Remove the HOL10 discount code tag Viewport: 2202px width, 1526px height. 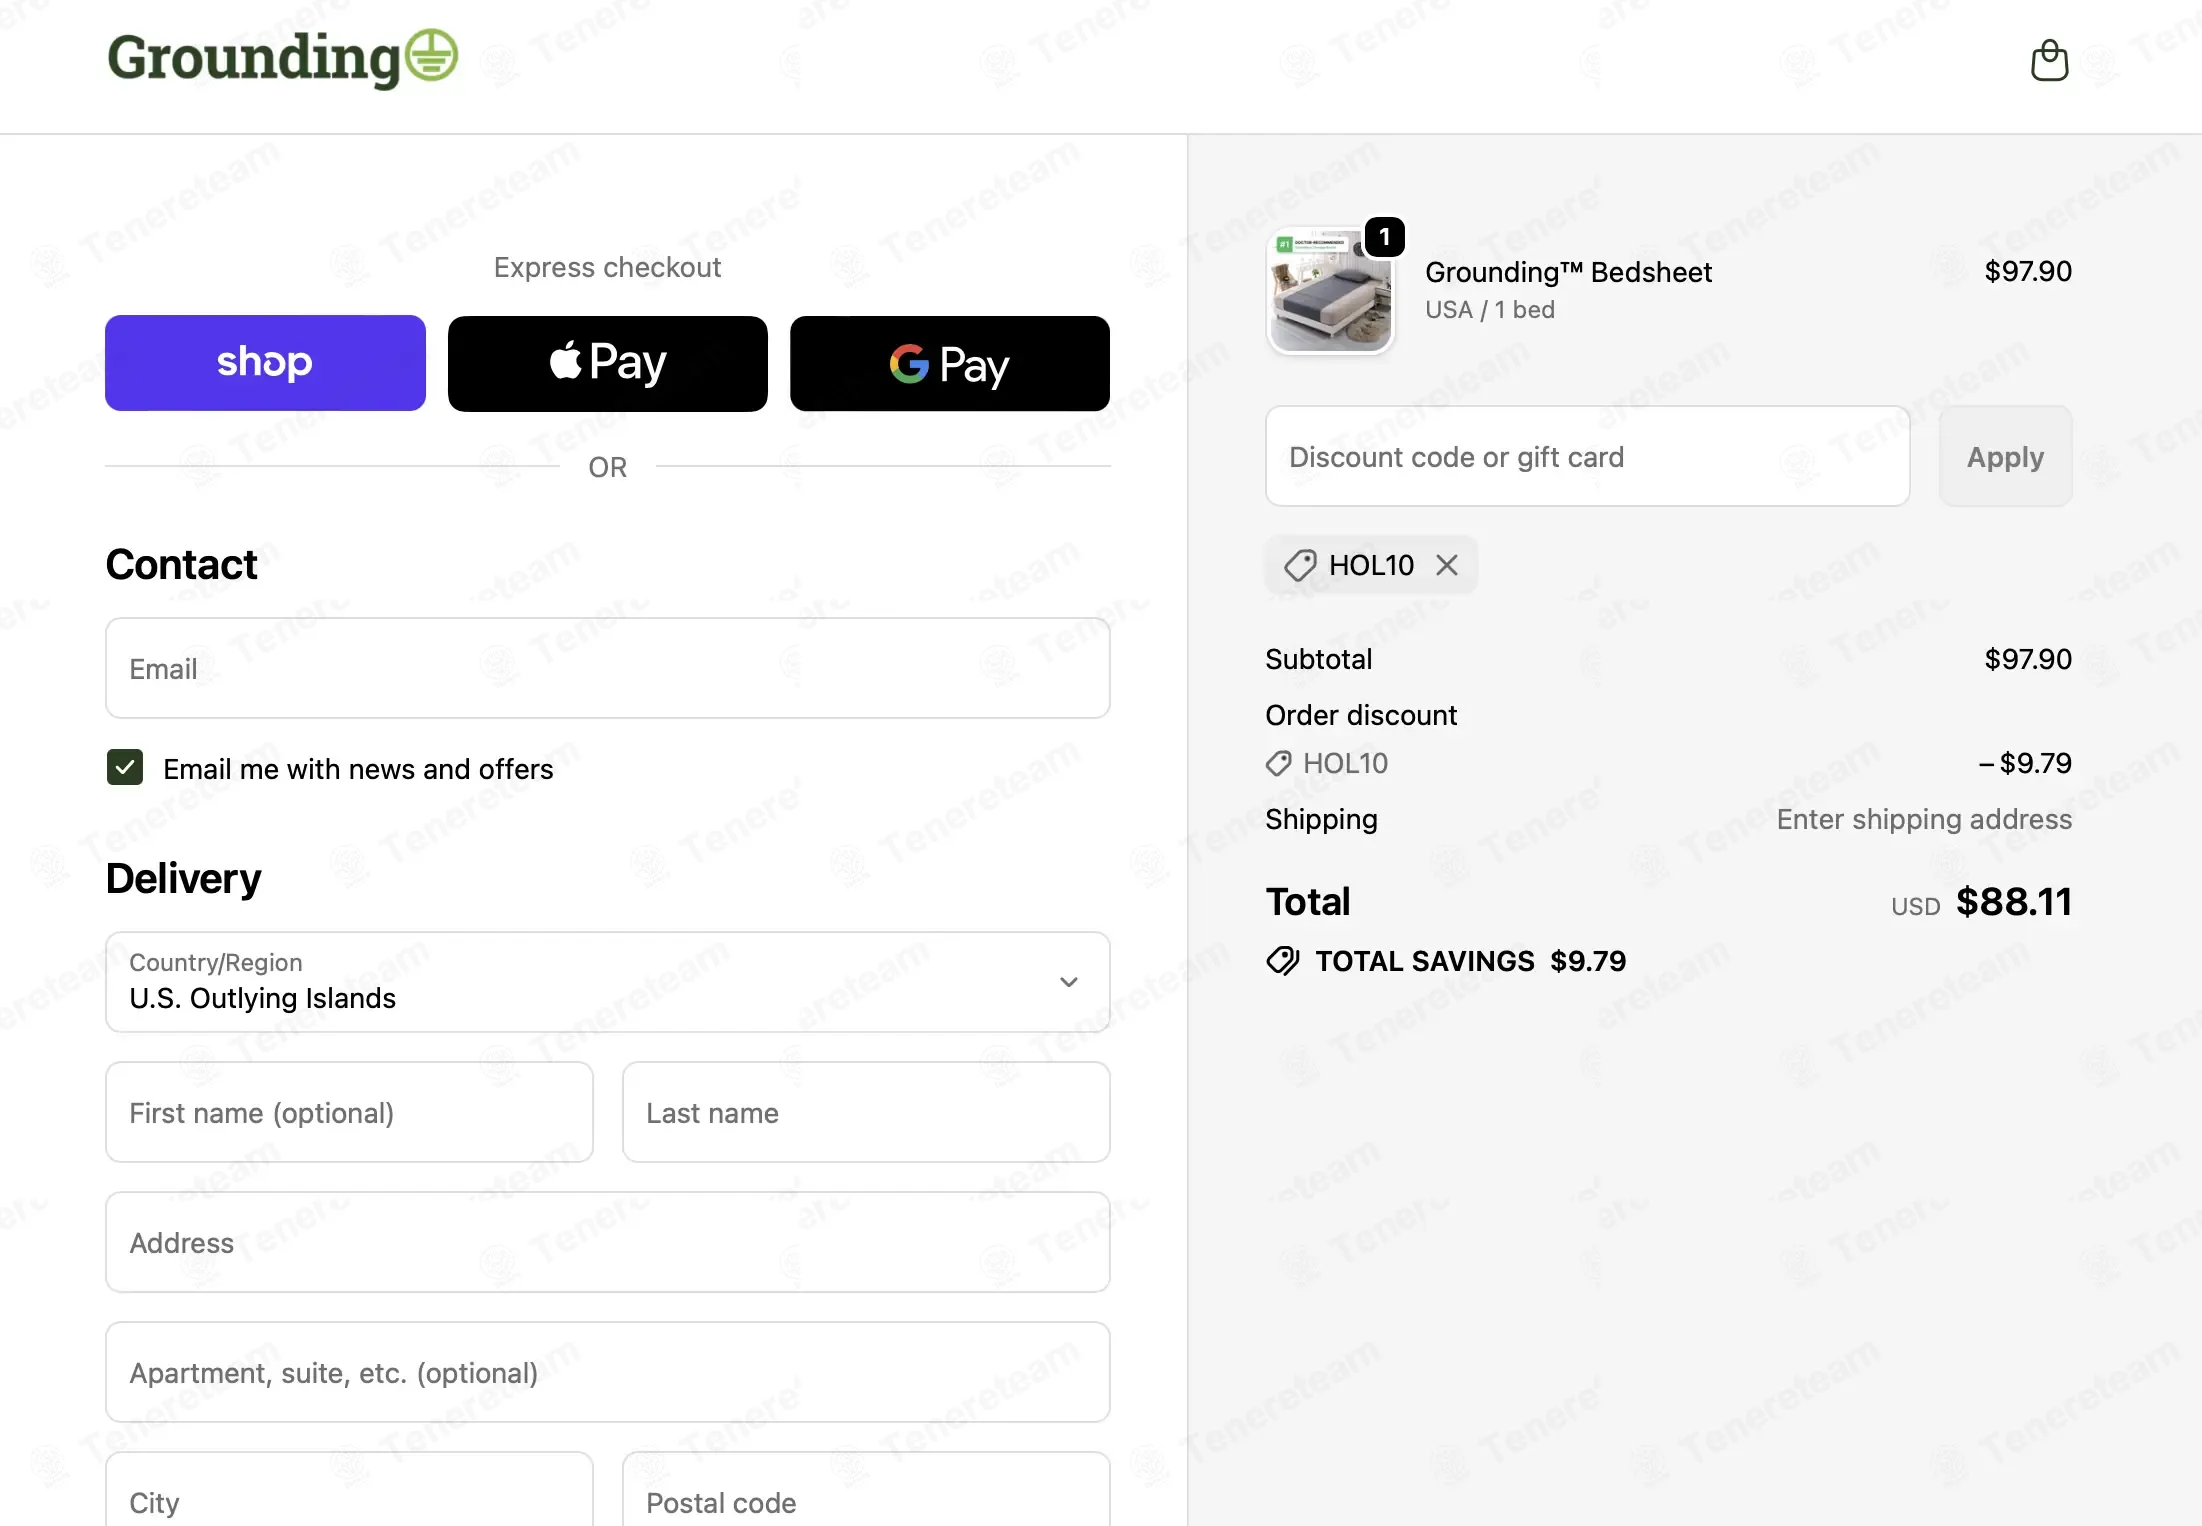click(x=1447, y=565)
